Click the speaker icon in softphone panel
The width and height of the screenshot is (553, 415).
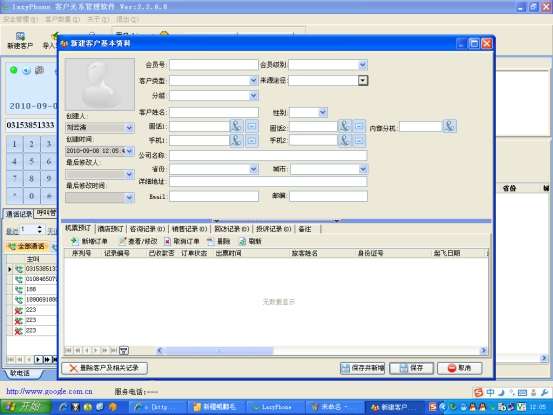click(x=26, y=71)
